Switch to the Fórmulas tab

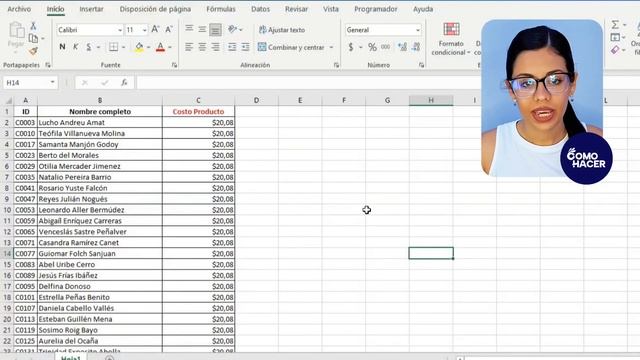point(220,9)
